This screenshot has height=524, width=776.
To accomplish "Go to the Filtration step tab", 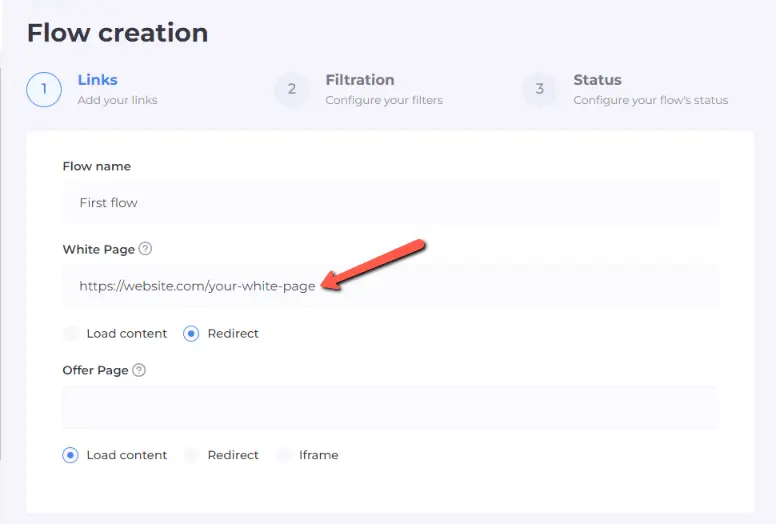I will tap(359, 80).
